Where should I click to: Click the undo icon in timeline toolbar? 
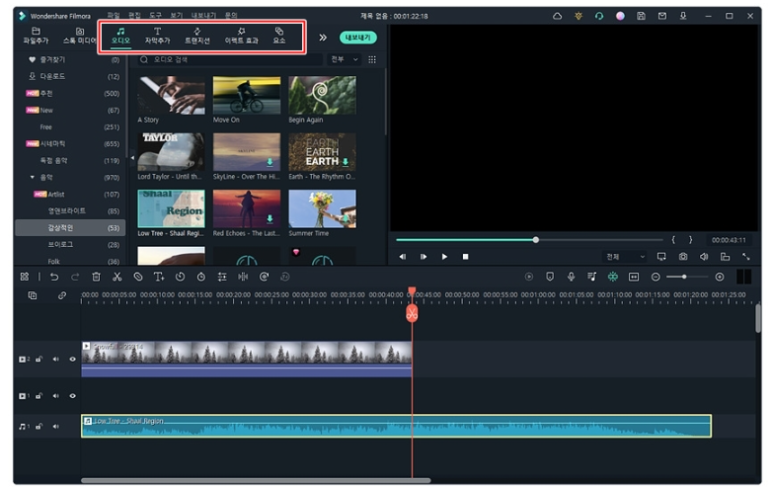click(54, 277)
